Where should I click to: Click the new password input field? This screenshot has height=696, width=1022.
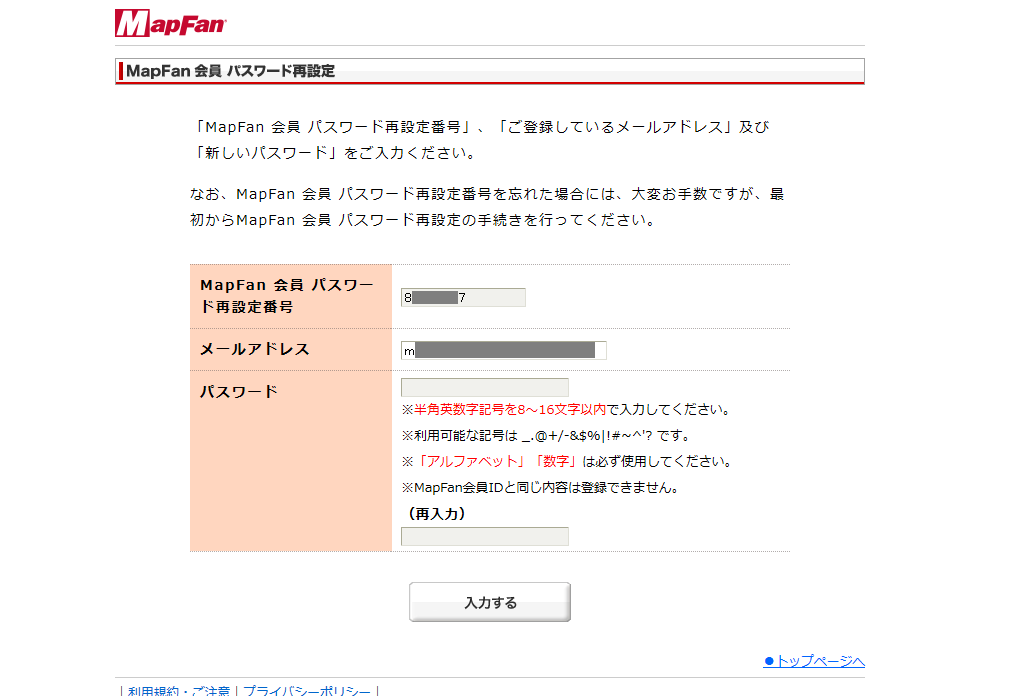485,387
